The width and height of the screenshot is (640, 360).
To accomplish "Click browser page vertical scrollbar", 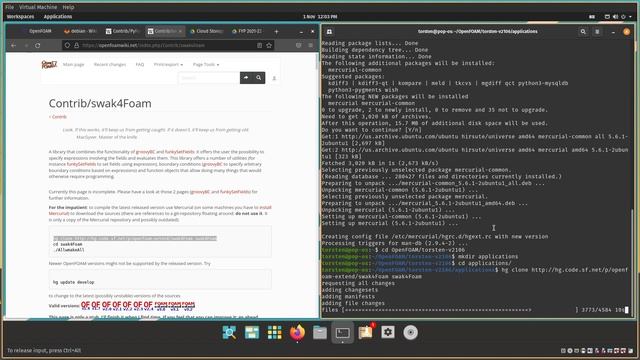I will [317, 61].
